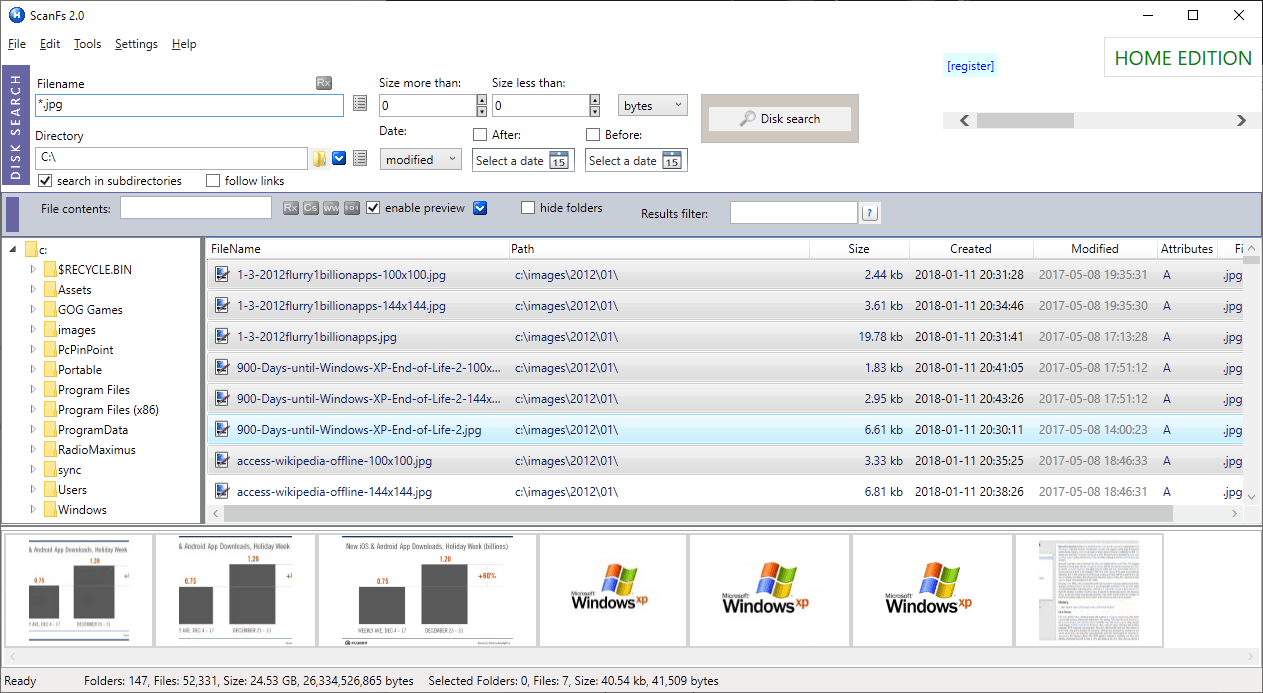The image size is (1263, 693).
Task: Open After date calendar icon
Action: point(559,161)
